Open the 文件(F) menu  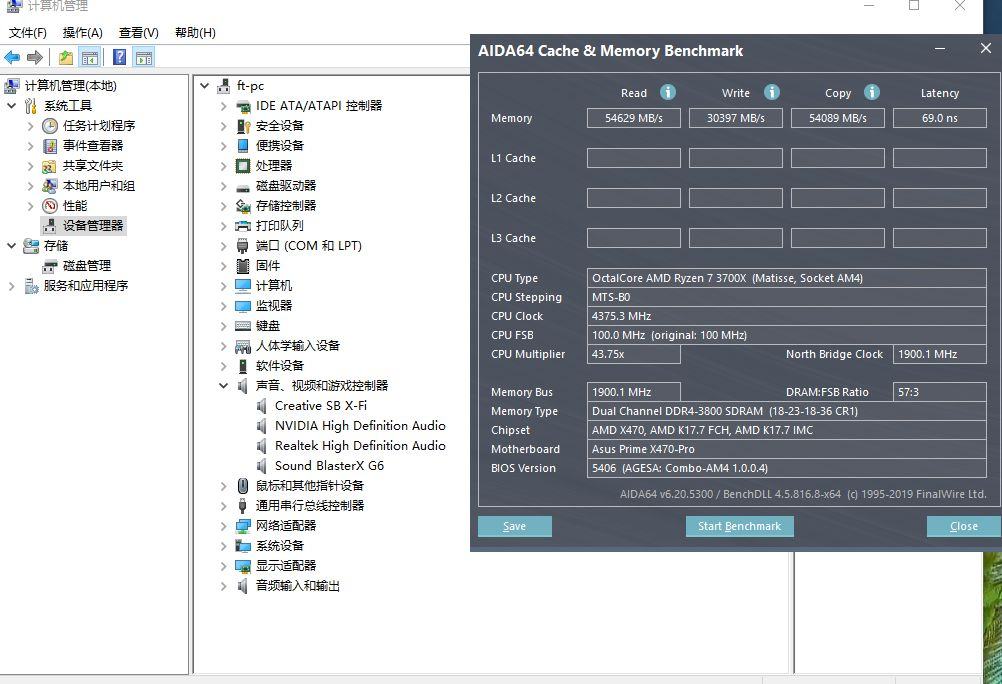[x=27, y=33]
